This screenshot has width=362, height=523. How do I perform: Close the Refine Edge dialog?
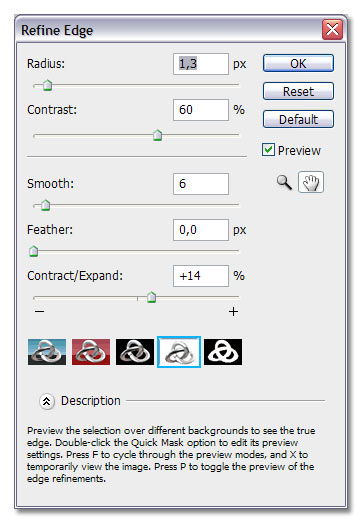332,29
